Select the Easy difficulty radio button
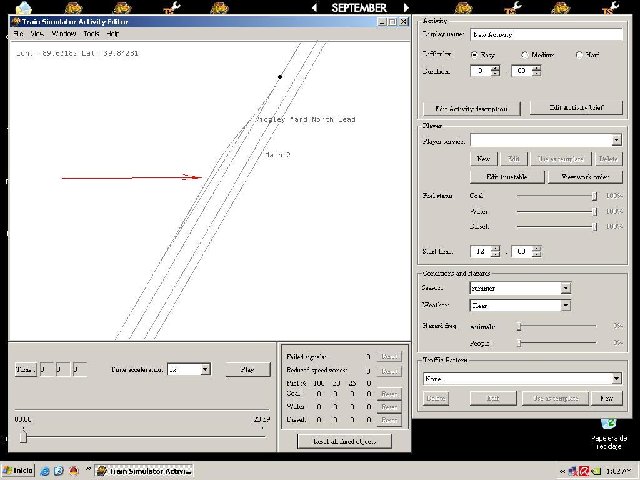 point(474,54)
